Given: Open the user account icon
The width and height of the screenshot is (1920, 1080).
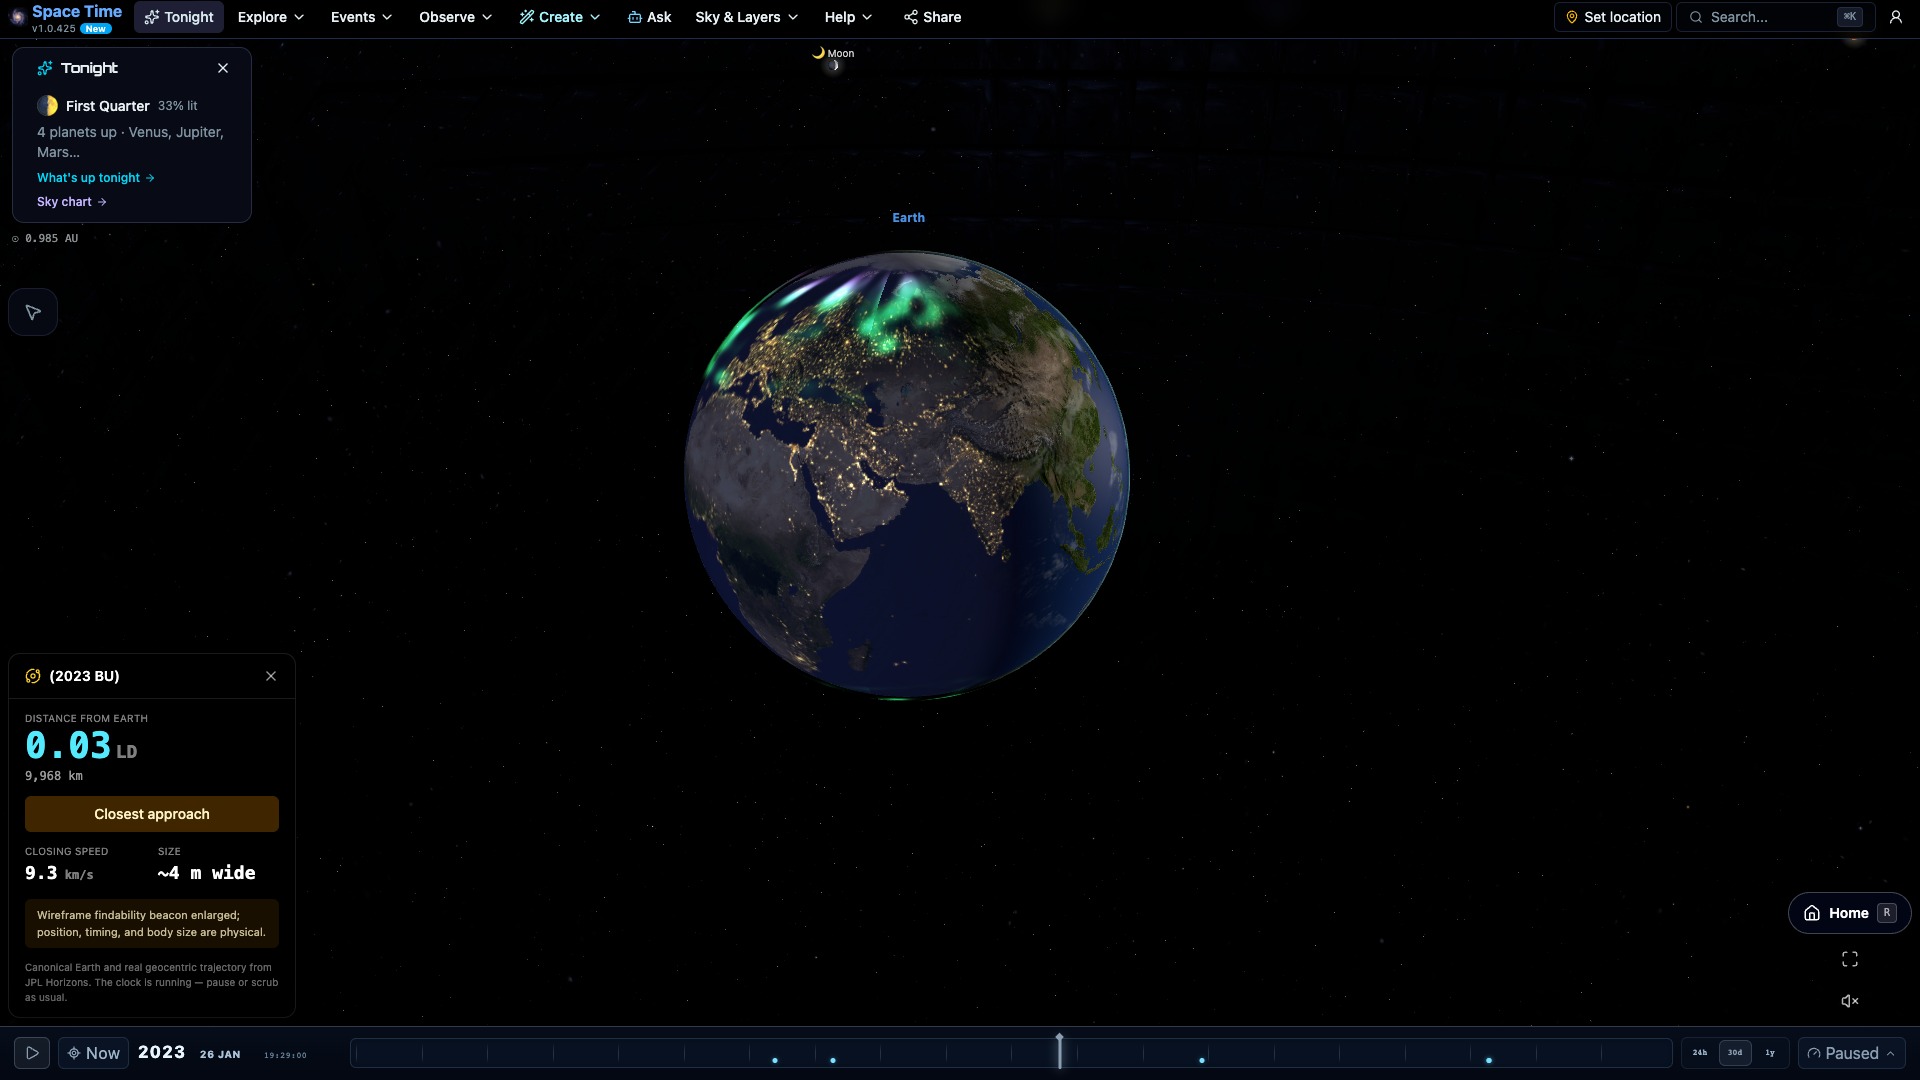Looking at the screenshot, I should [x=1895, y=17].
